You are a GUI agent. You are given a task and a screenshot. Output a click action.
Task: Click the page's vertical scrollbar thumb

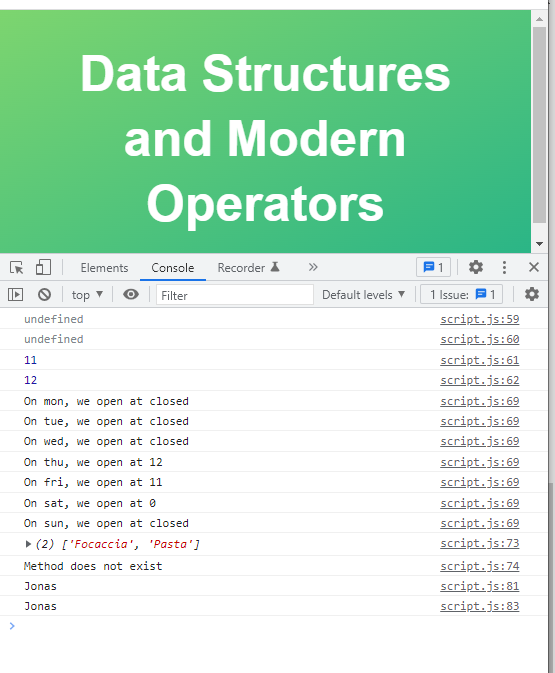tap(540, 125)
